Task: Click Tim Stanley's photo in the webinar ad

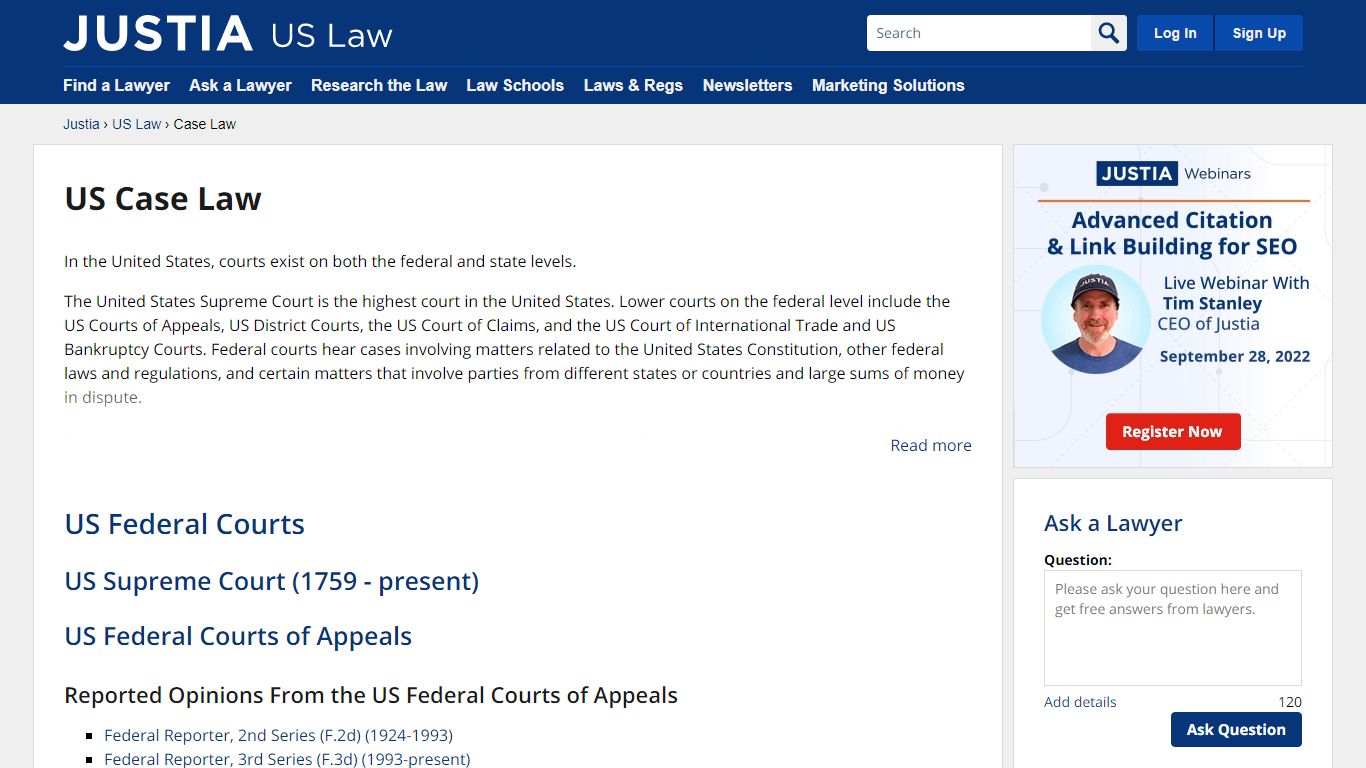Action: coord(1096,320)
